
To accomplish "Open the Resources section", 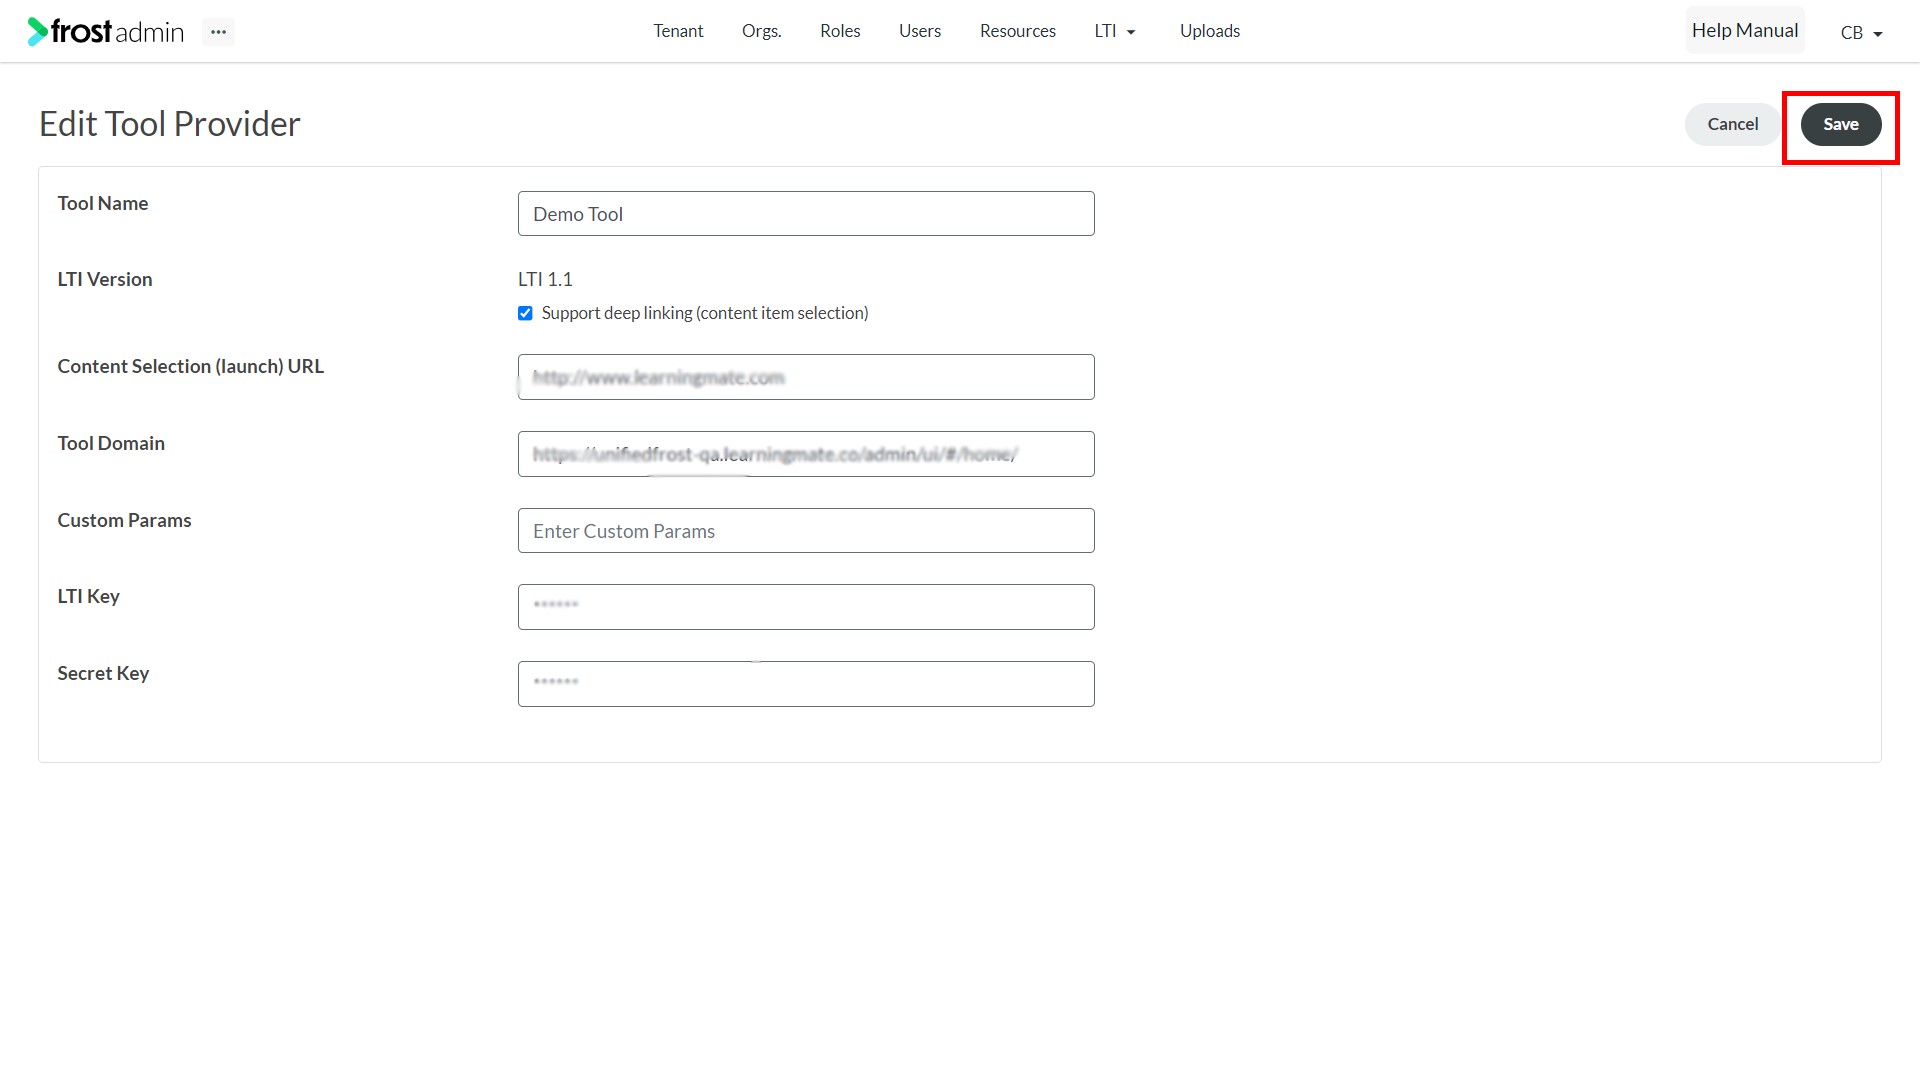I will (x=1017, y=31).
